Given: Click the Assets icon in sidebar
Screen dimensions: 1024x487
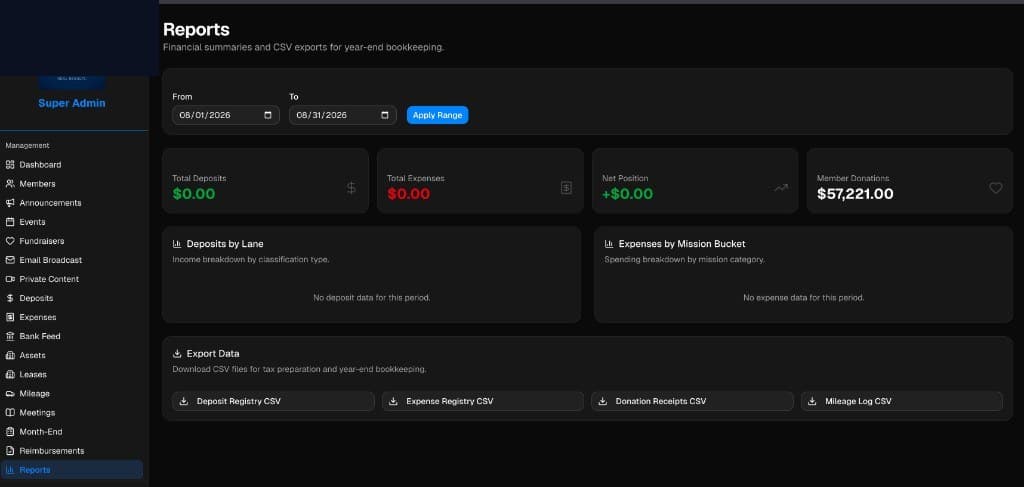Looking at the screenshot, I should pos(10,355).
